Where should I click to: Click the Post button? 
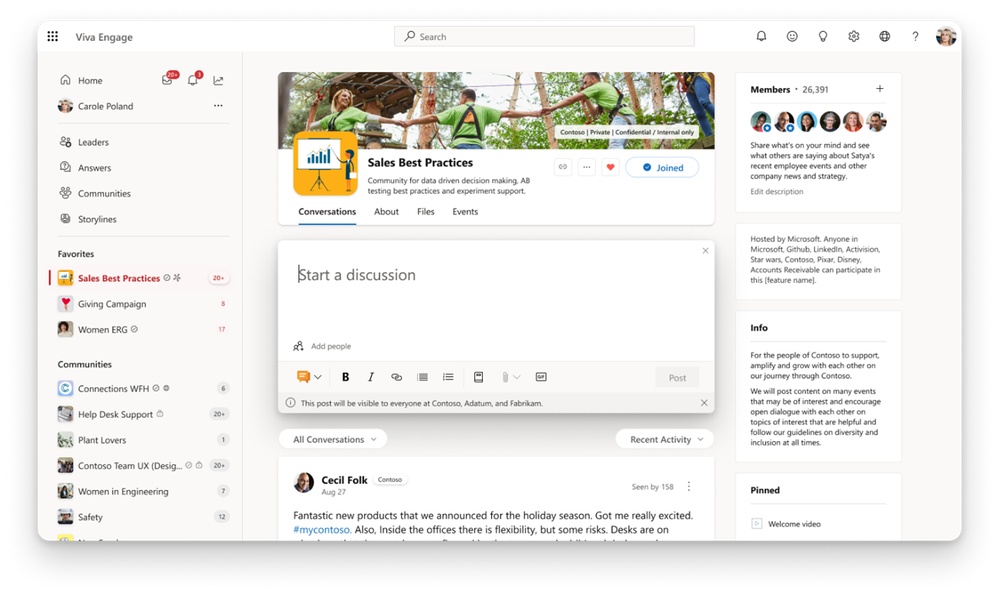coord(677,377)
